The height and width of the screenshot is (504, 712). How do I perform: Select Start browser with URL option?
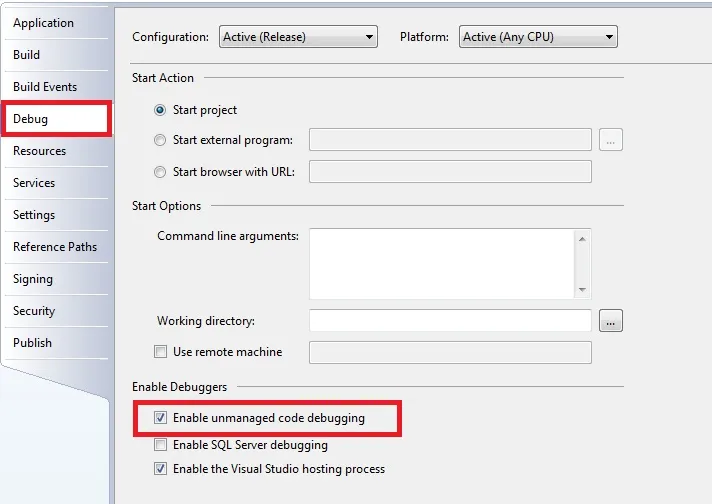coord(161,172)
